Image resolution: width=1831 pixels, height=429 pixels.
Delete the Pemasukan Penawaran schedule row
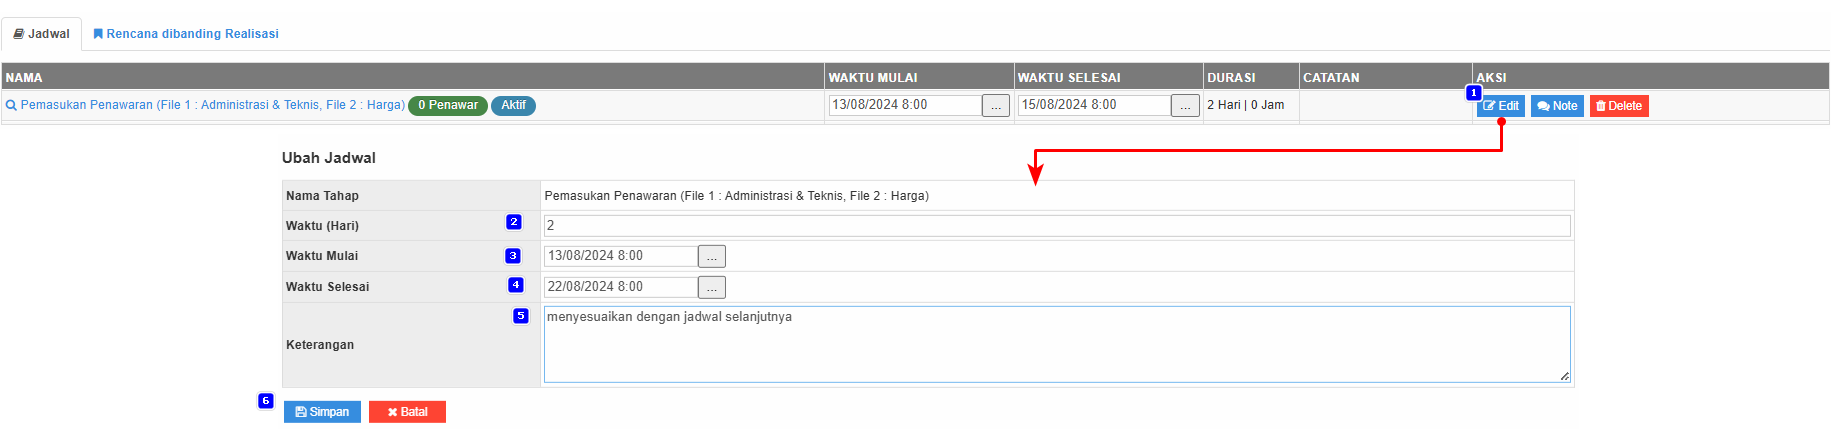(x=1619, y=106)
